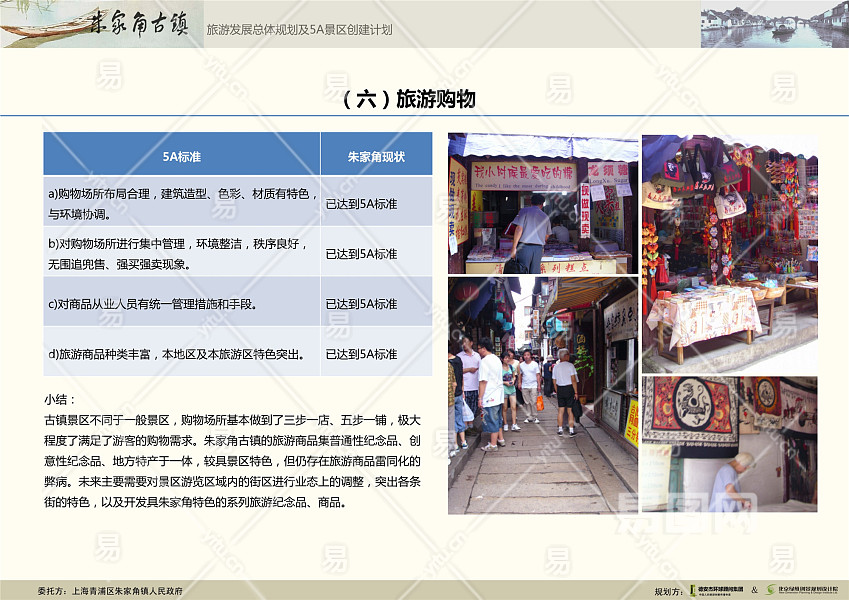
Task: Select row a) about shopping venue layout
Action: pyautogui.click(x=181, y=203)
